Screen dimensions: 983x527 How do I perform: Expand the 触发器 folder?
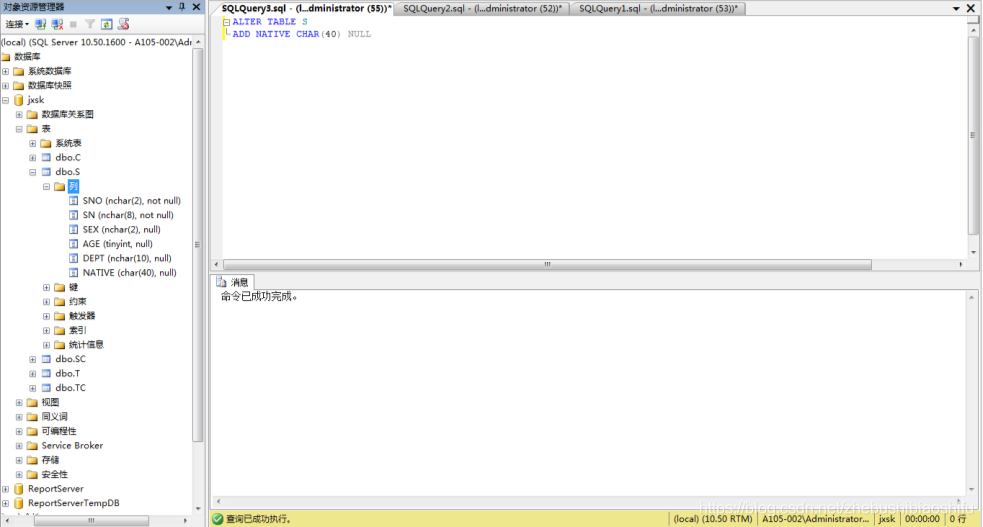[47, 316]
